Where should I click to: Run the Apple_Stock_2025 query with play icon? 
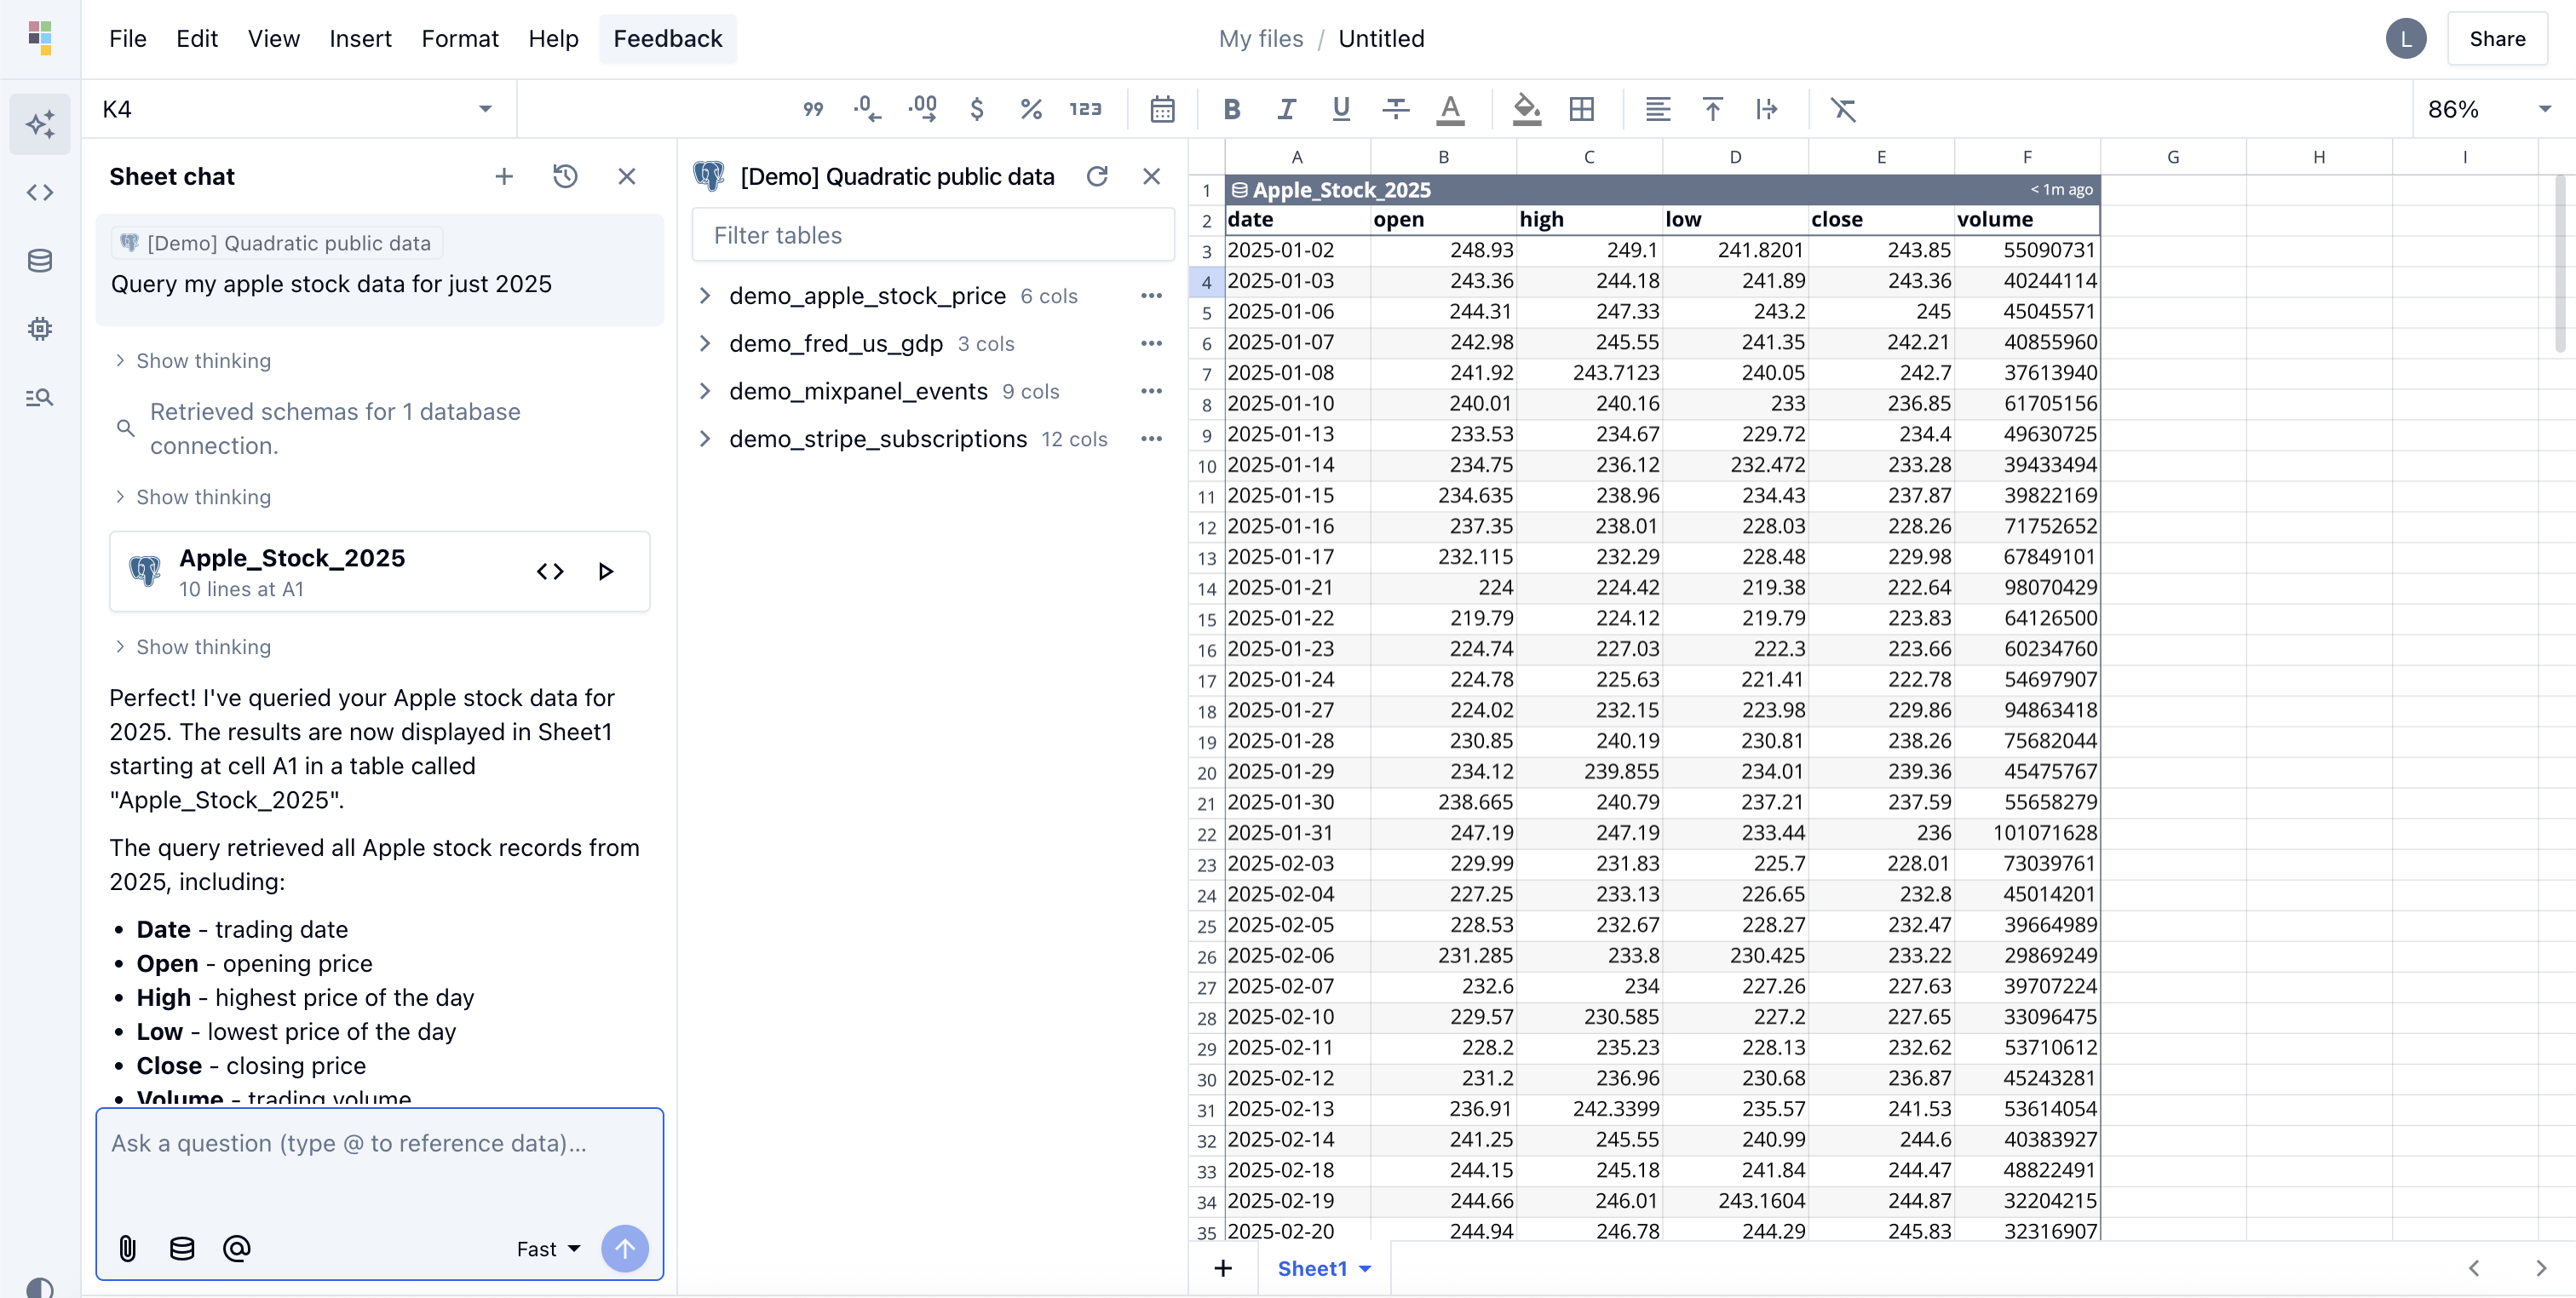tap(605, 571)
